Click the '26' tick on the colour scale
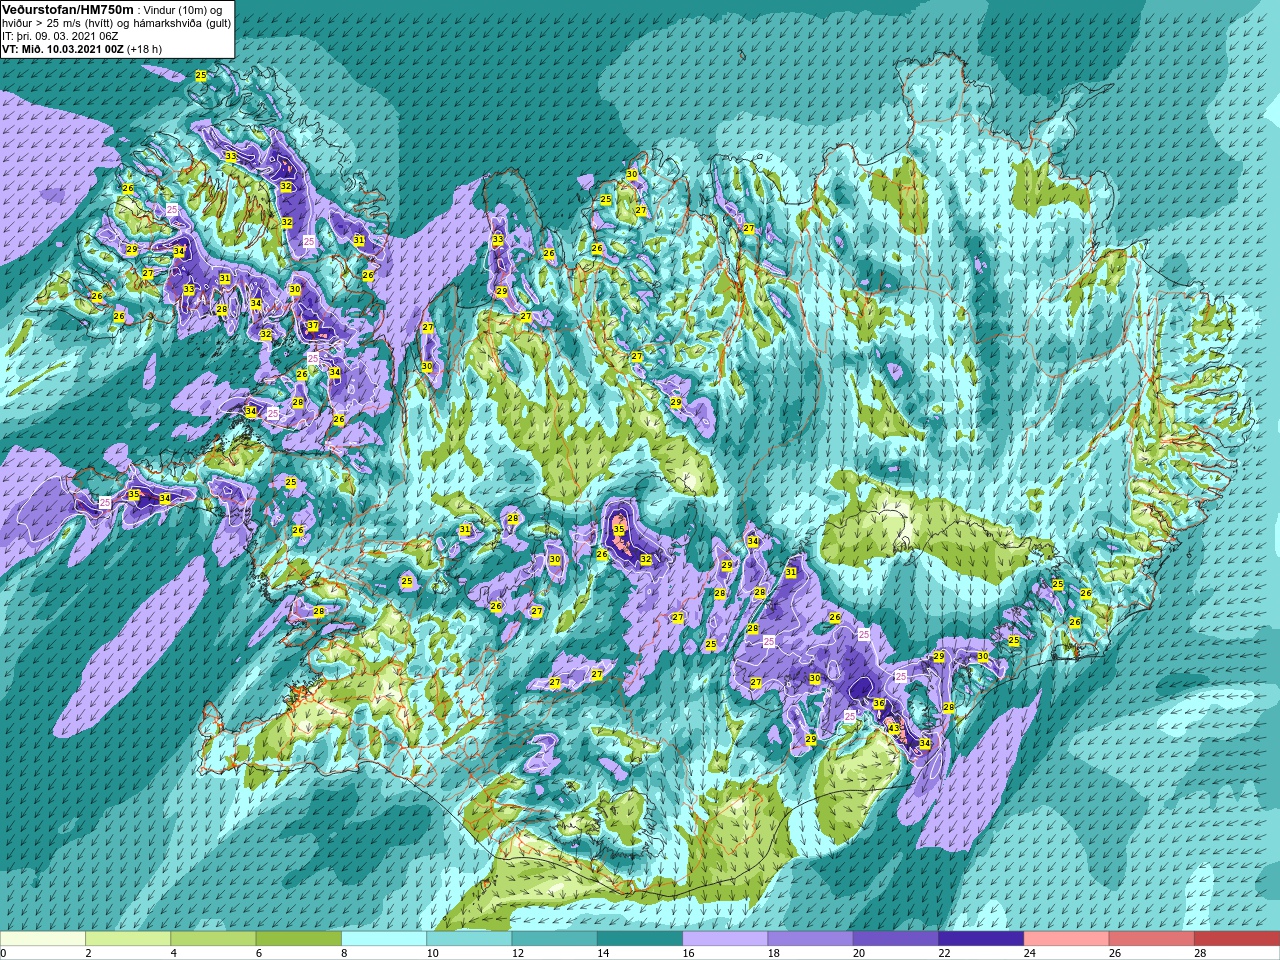Screen dimensions: 1280x960 1114,953
